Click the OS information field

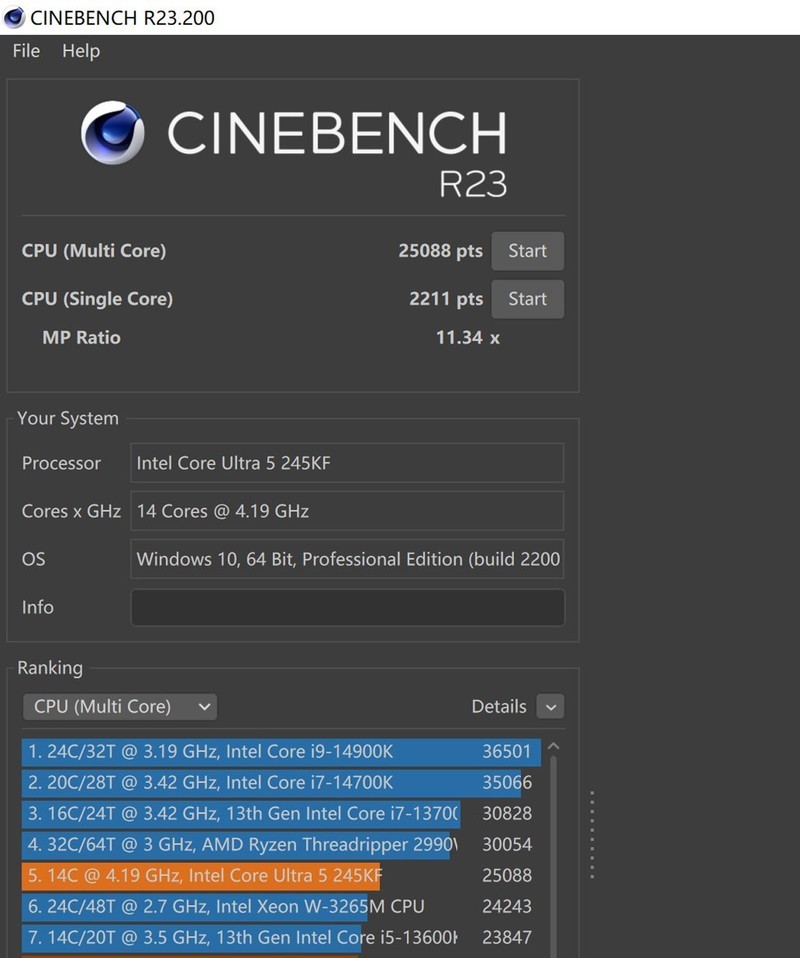click(x=347, y=559)
